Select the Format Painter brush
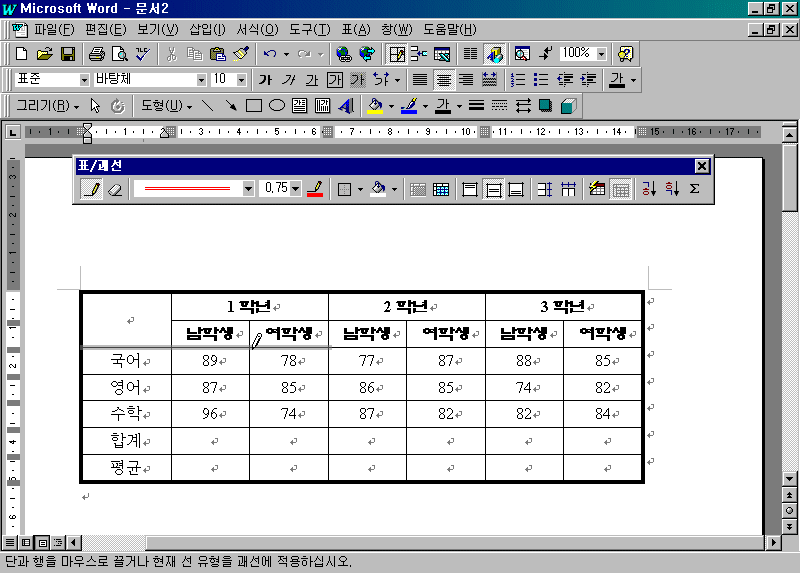Viewport: 800px width, 573px height. 241,54
